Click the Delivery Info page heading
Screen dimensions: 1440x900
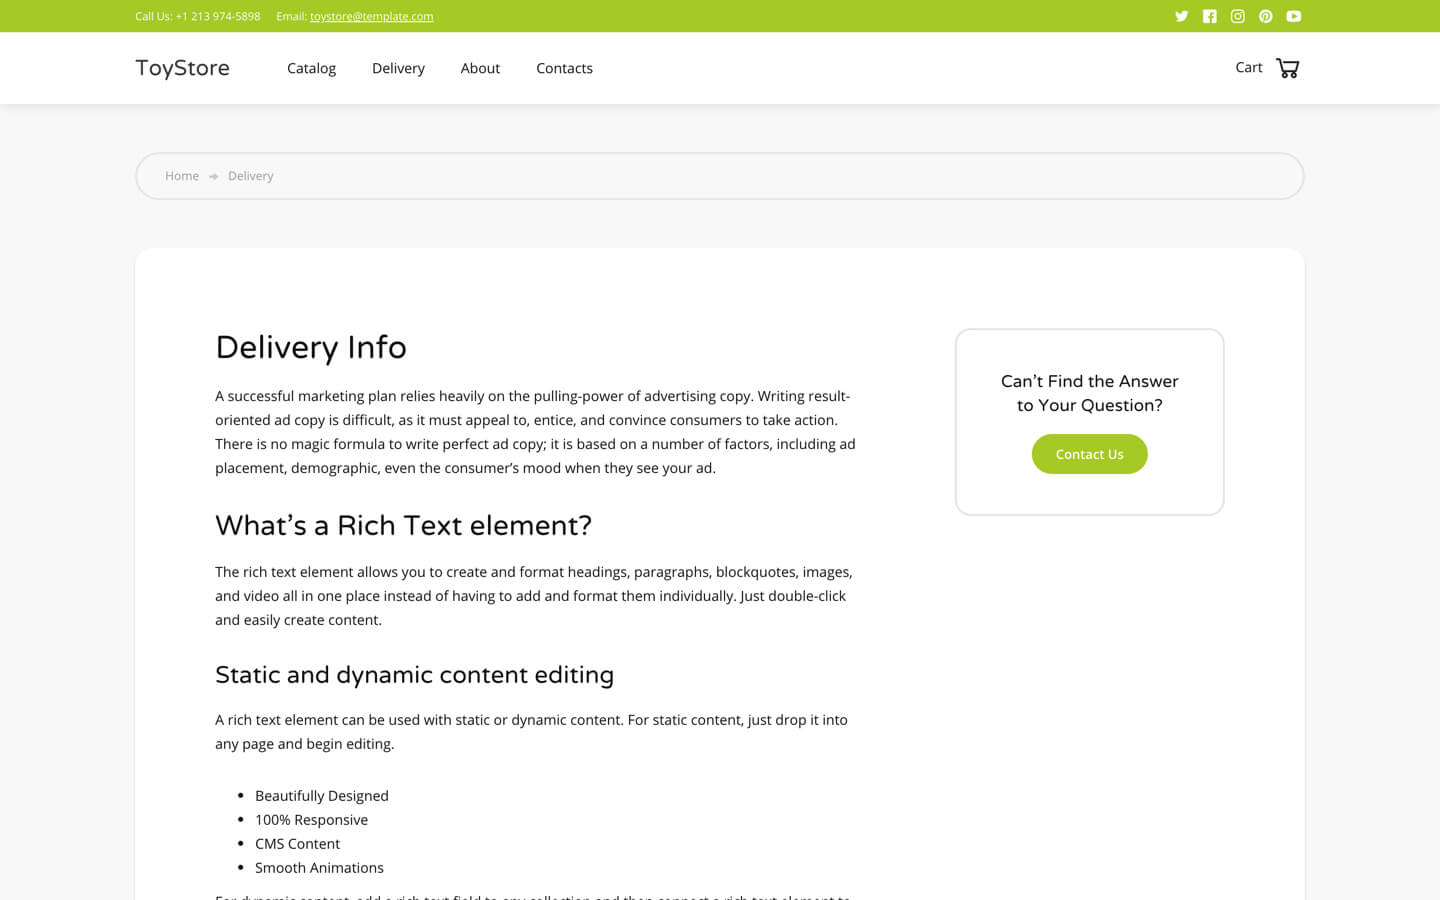tap(311, 347)
